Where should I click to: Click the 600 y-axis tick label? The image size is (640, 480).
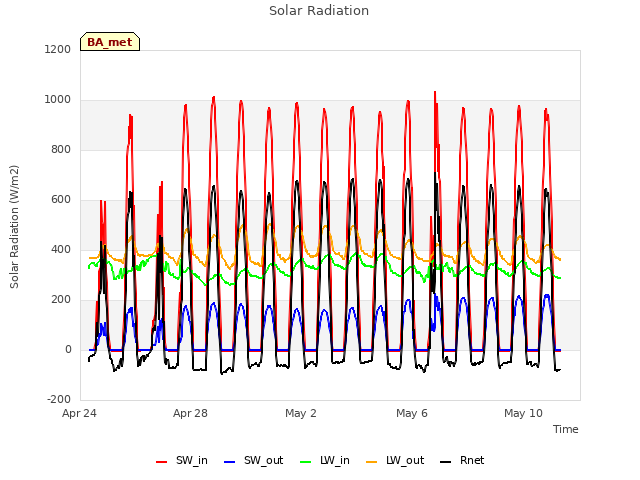pyautogui.click(x=61, y=200)
